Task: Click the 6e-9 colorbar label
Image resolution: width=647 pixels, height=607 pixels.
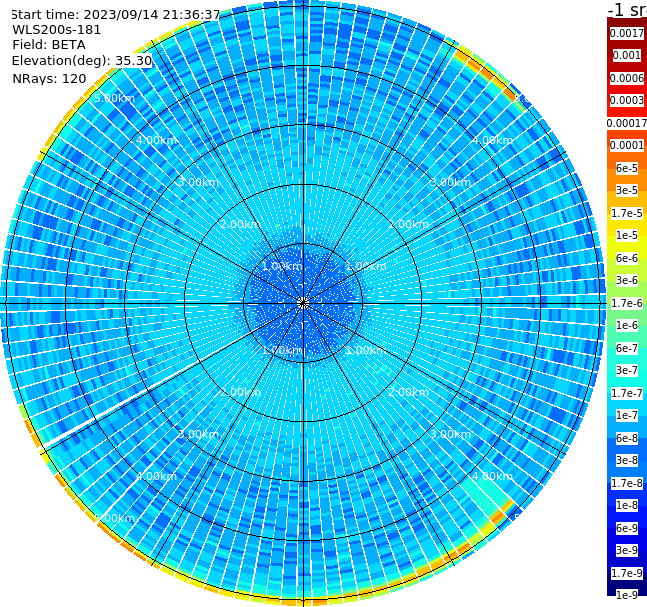Action: pyautogui.click(x=627, y=528)
